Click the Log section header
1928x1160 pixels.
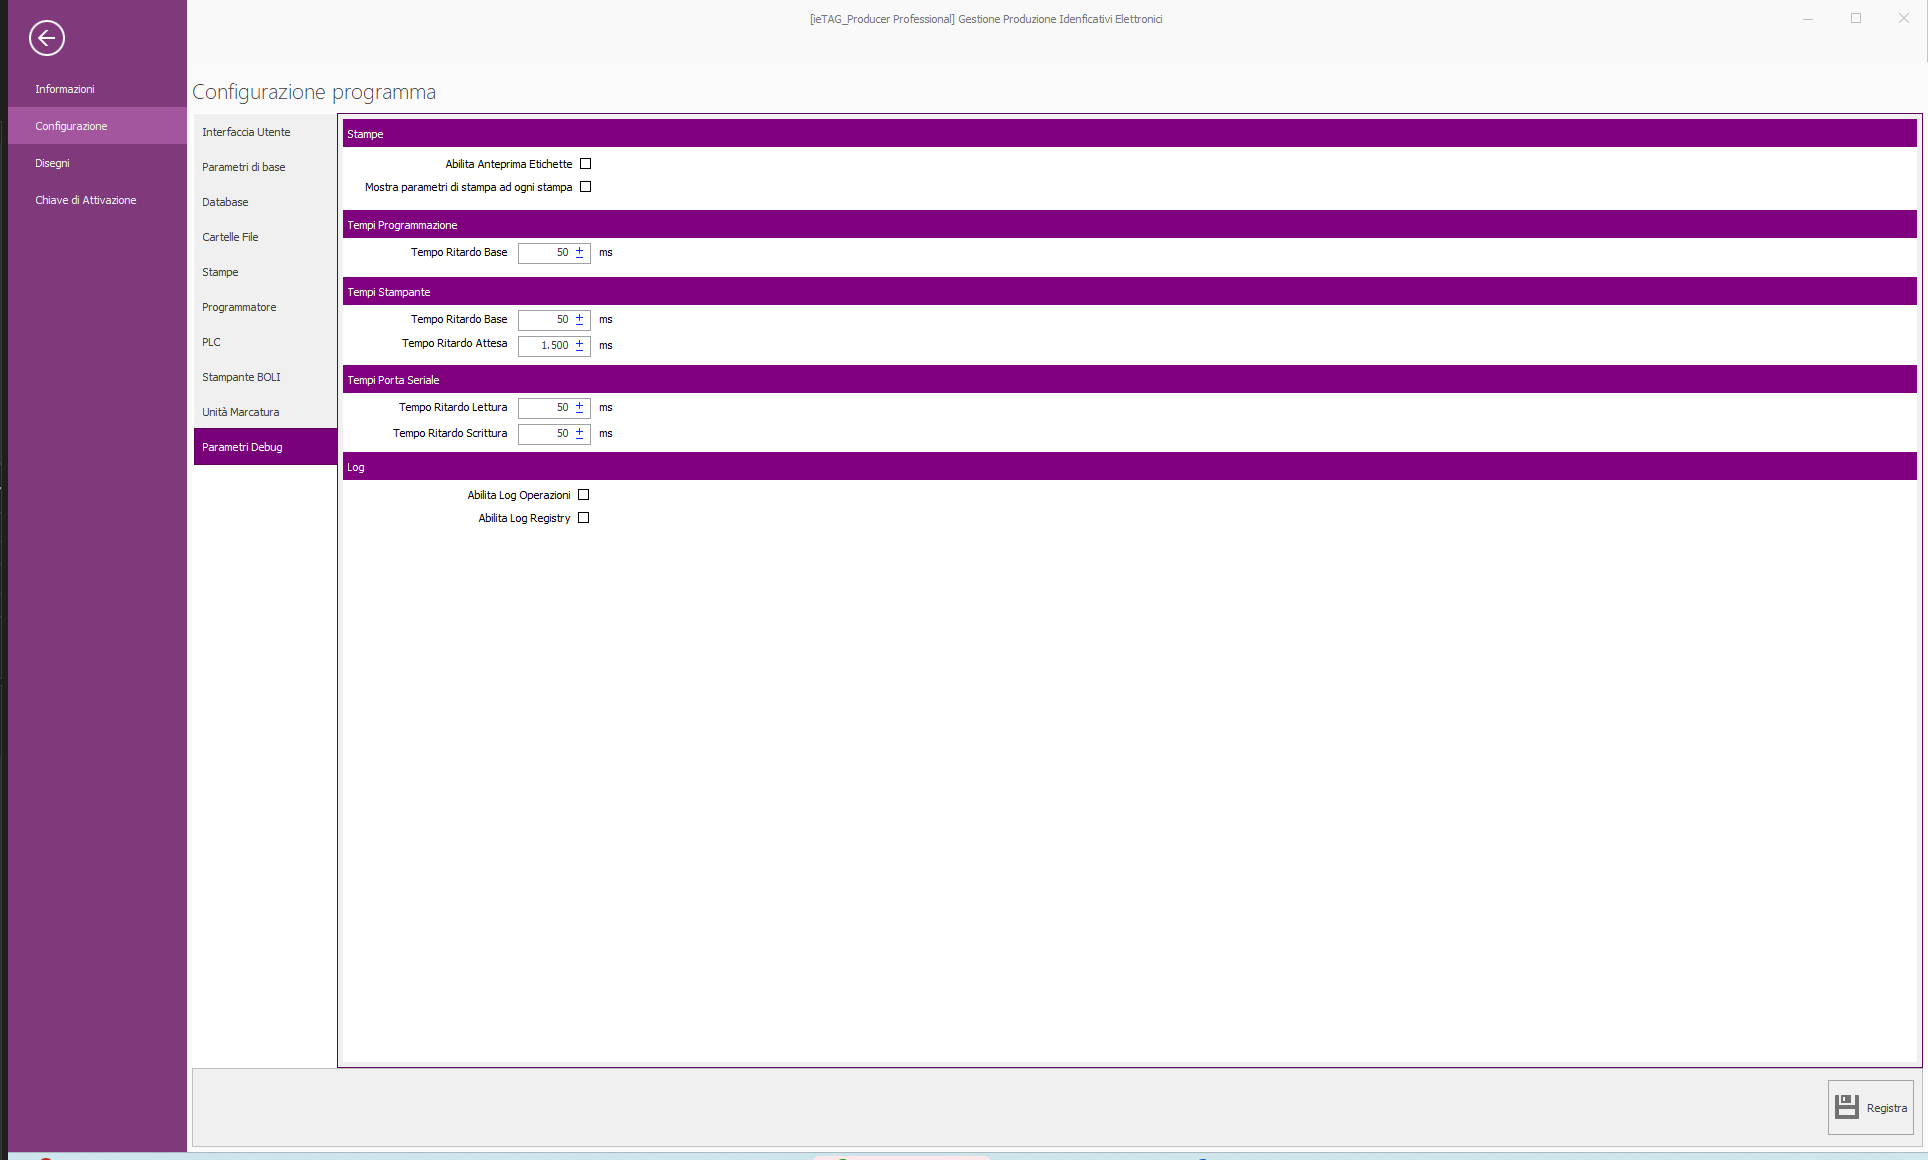tap(1129, 466)
